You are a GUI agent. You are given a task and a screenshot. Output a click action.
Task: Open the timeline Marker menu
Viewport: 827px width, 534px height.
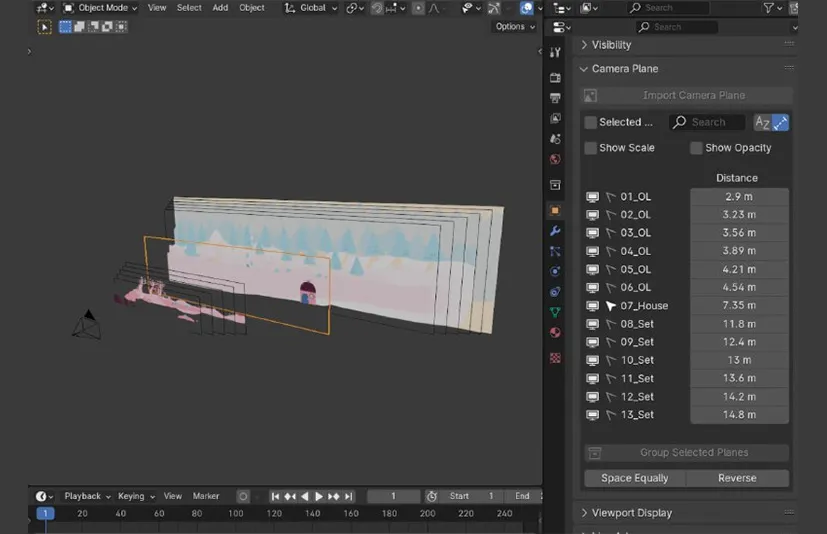coord(206,497)
